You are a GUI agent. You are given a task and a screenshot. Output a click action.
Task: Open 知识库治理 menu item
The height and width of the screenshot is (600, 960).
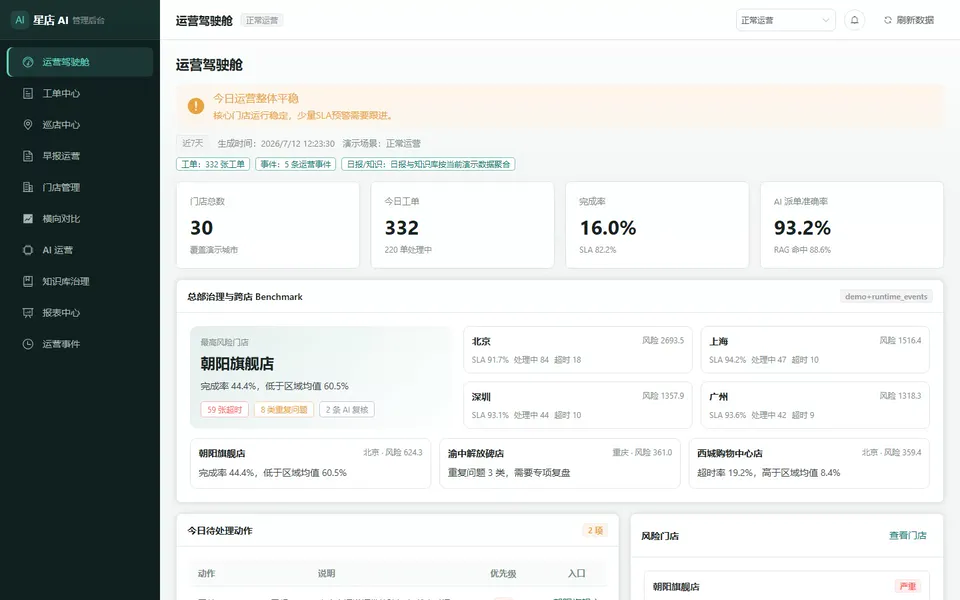click(x=80, y=281)
